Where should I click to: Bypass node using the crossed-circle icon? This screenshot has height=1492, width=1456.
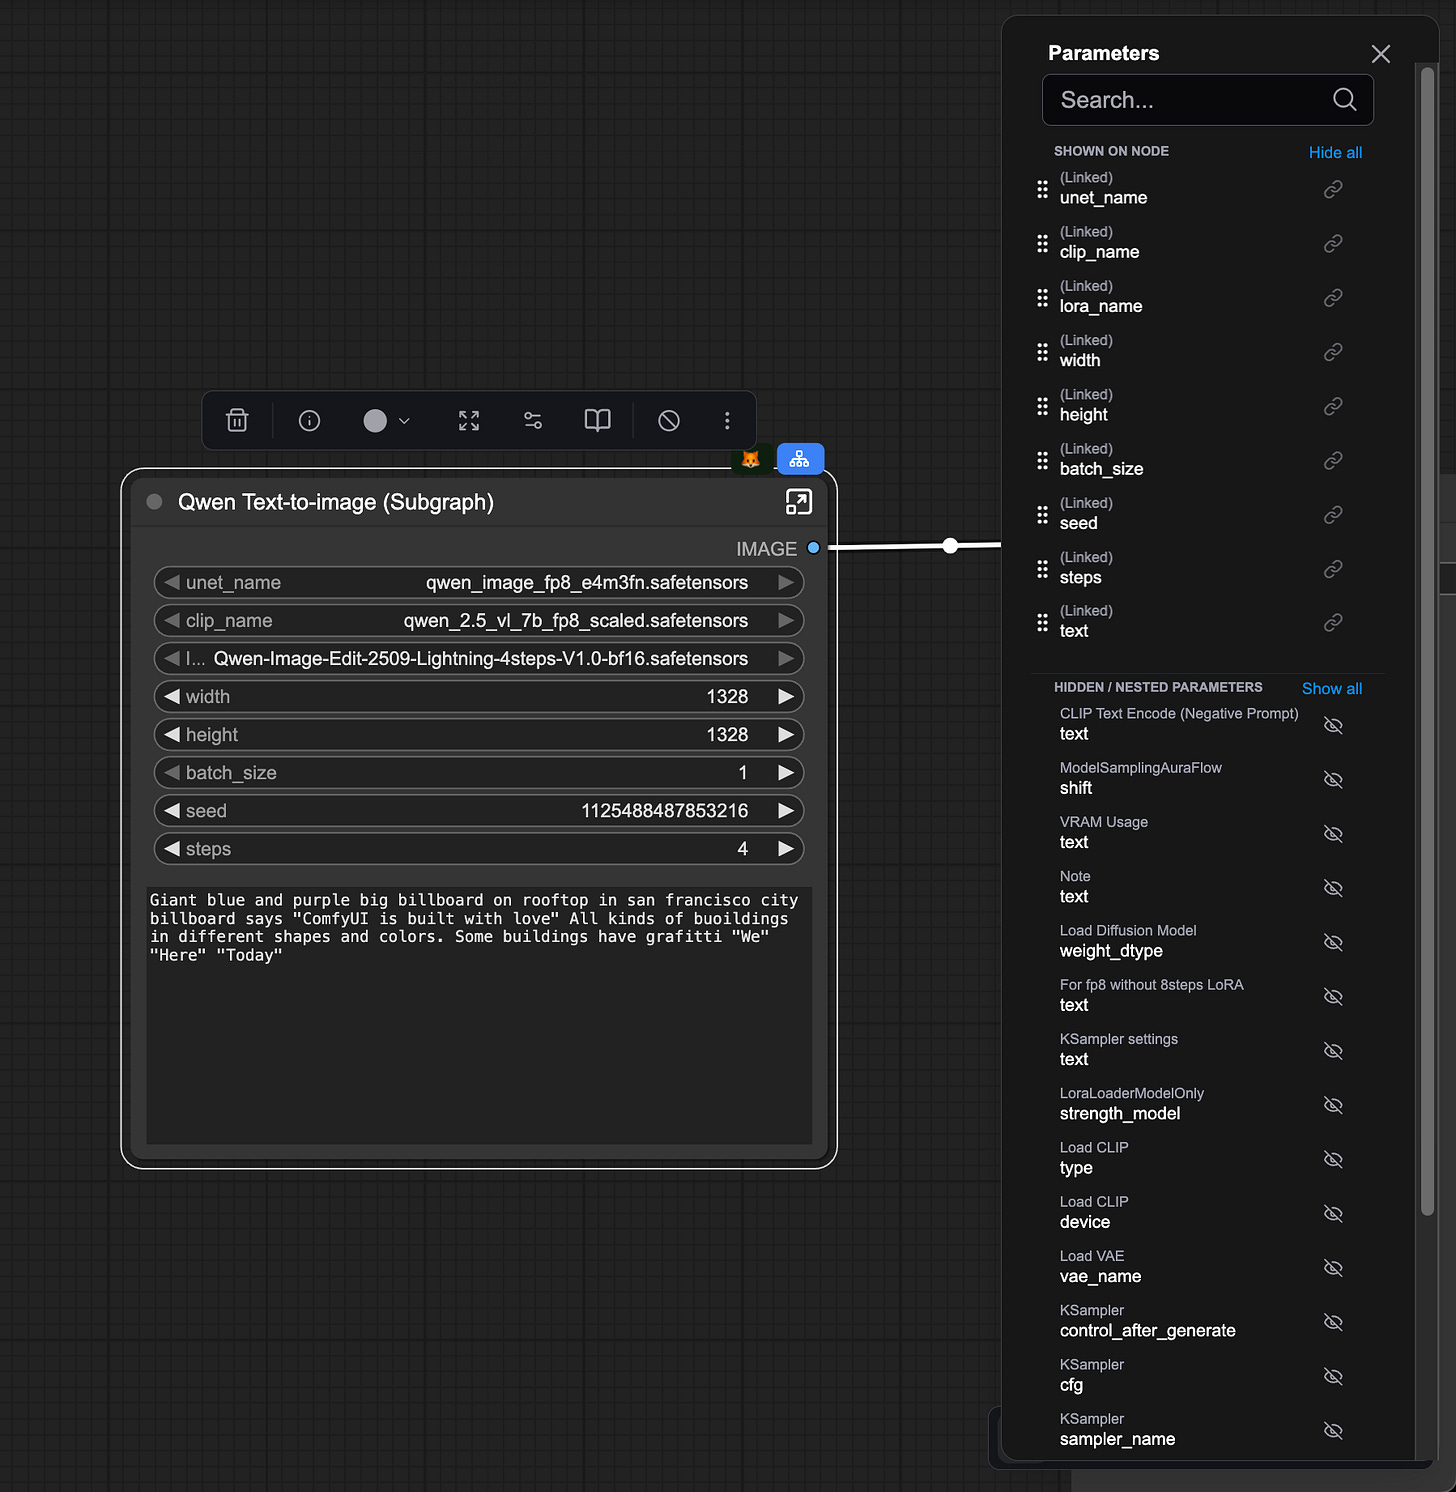669,421
